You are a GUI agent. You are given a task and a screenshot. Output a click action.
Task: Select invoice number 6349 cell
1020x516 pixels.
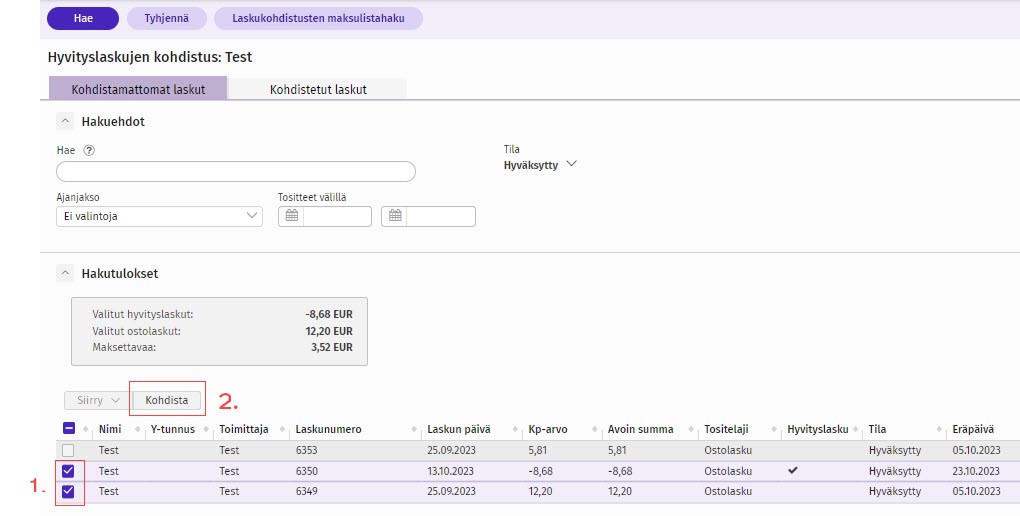[x=306, y=491]
